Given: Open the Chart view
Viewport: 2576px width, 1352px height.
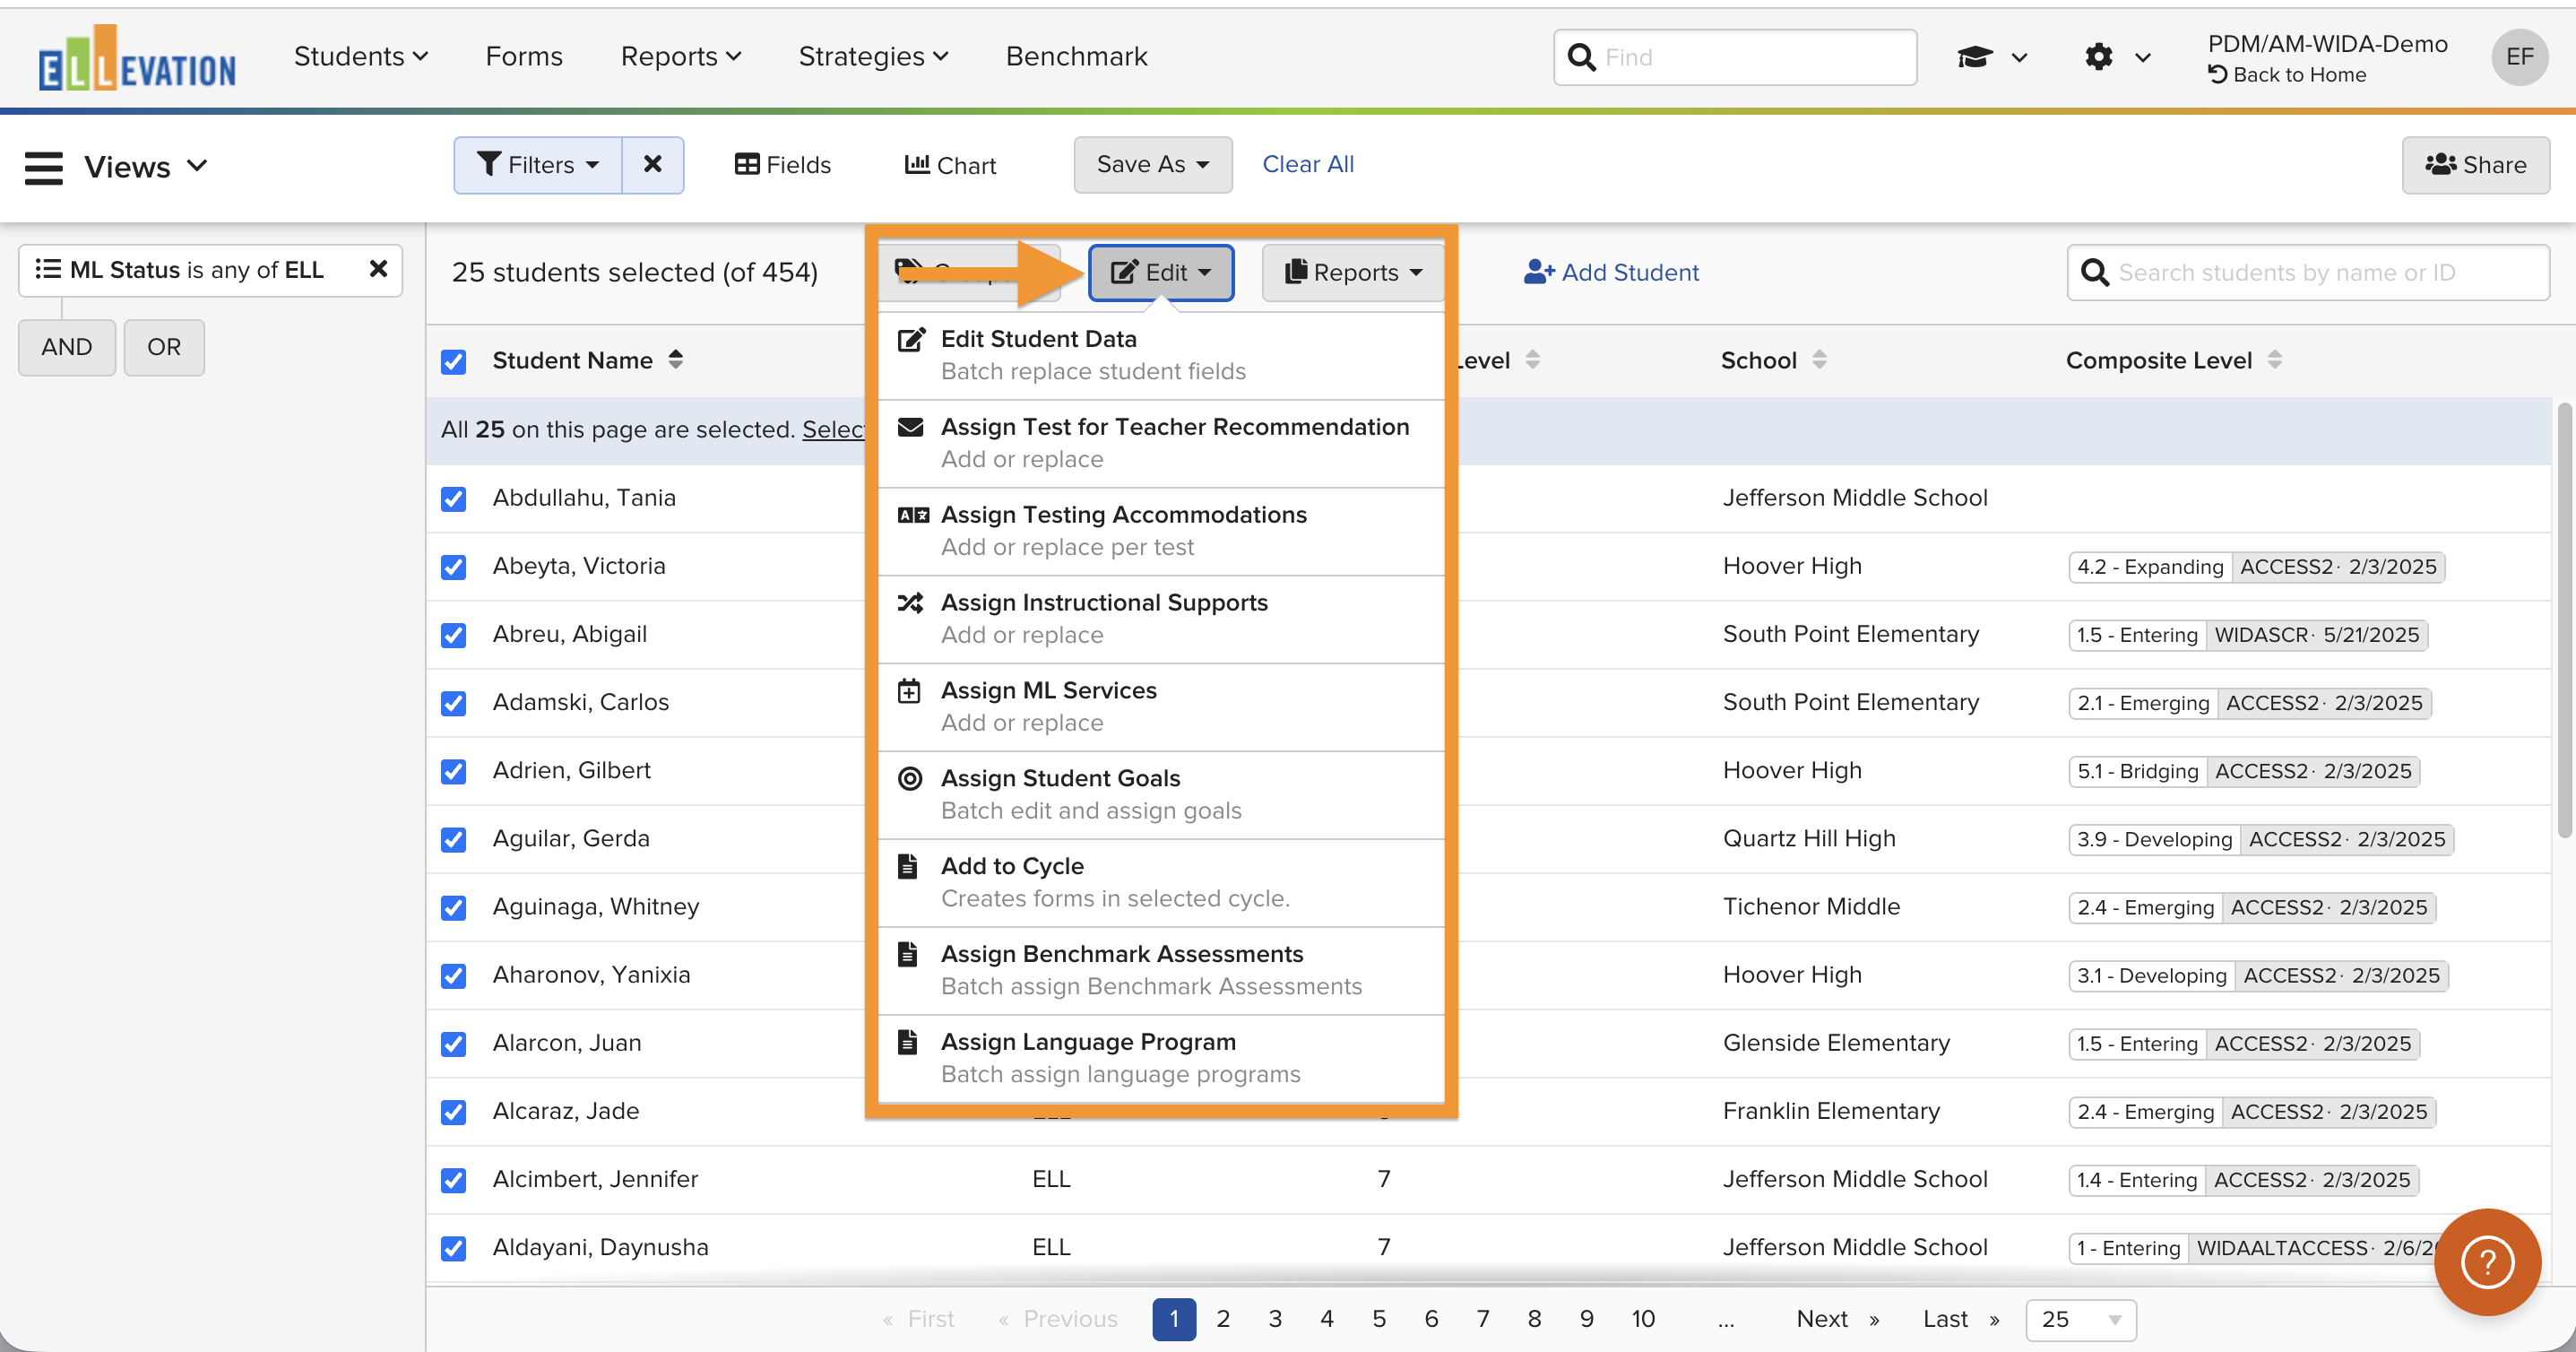Looking at the screenshot, I should tap(950, 165).
